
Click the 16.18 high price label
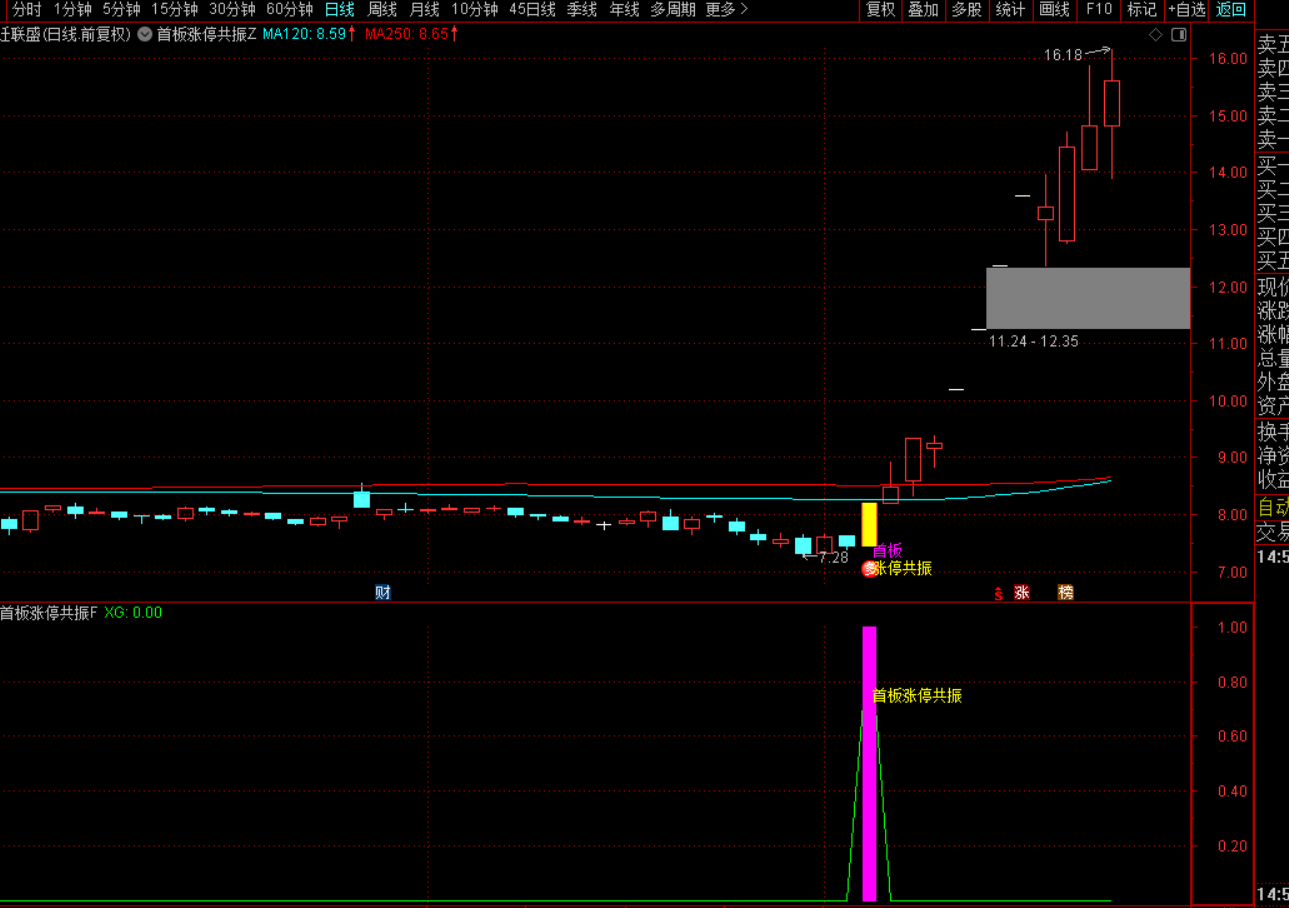click(1063, 55)
